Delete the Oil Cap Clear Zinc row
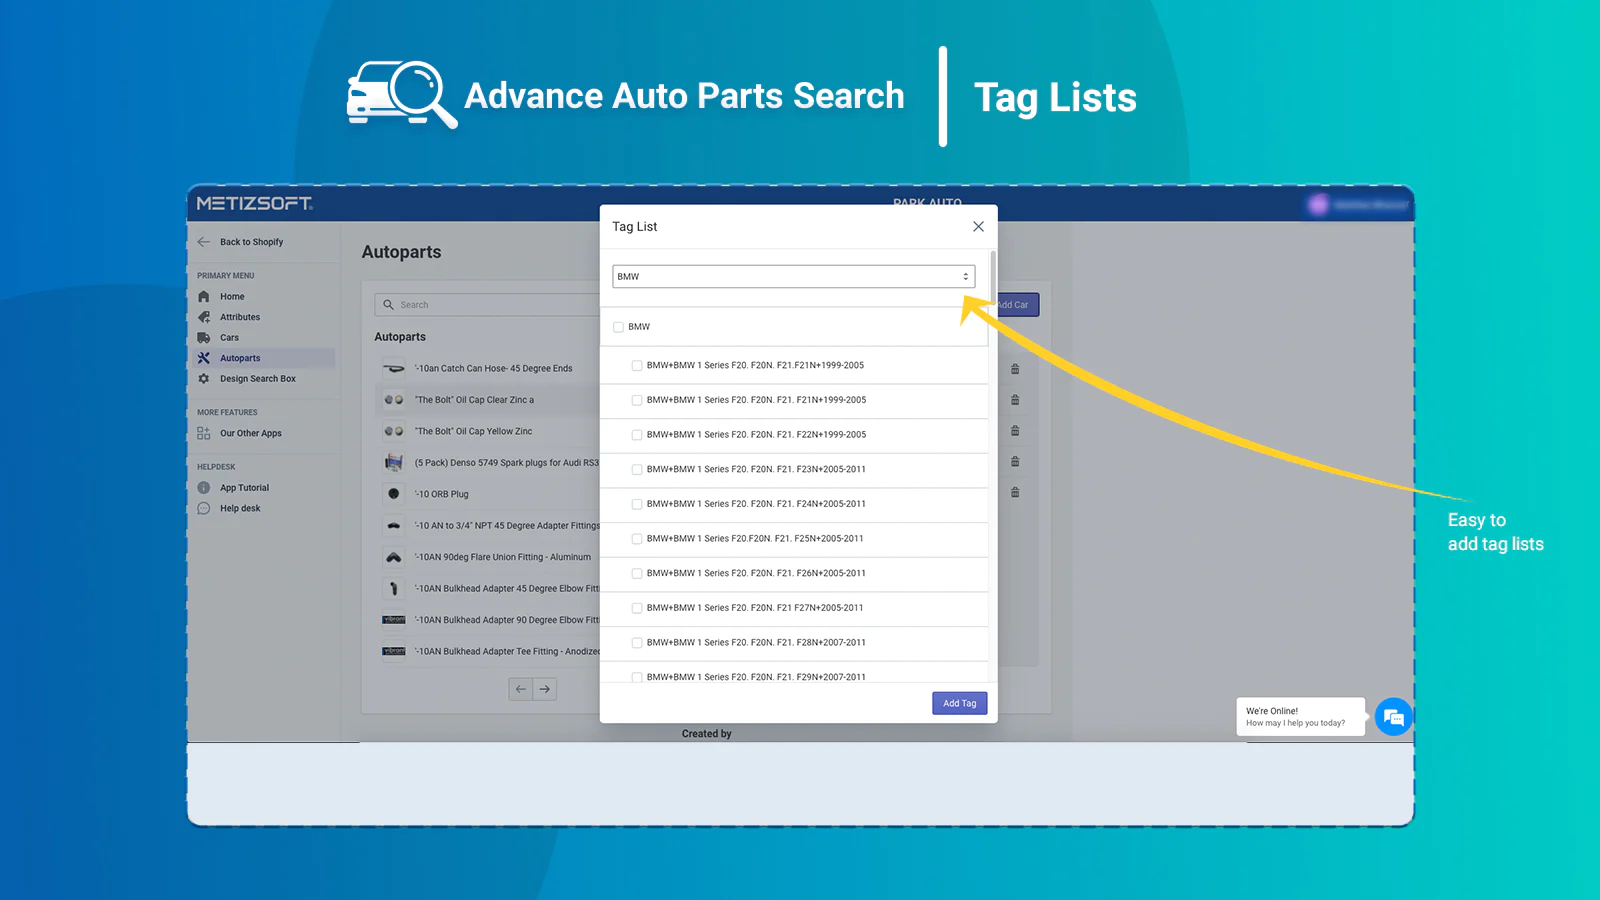This screenshot has width=1600, height=900. point(1015,400)
